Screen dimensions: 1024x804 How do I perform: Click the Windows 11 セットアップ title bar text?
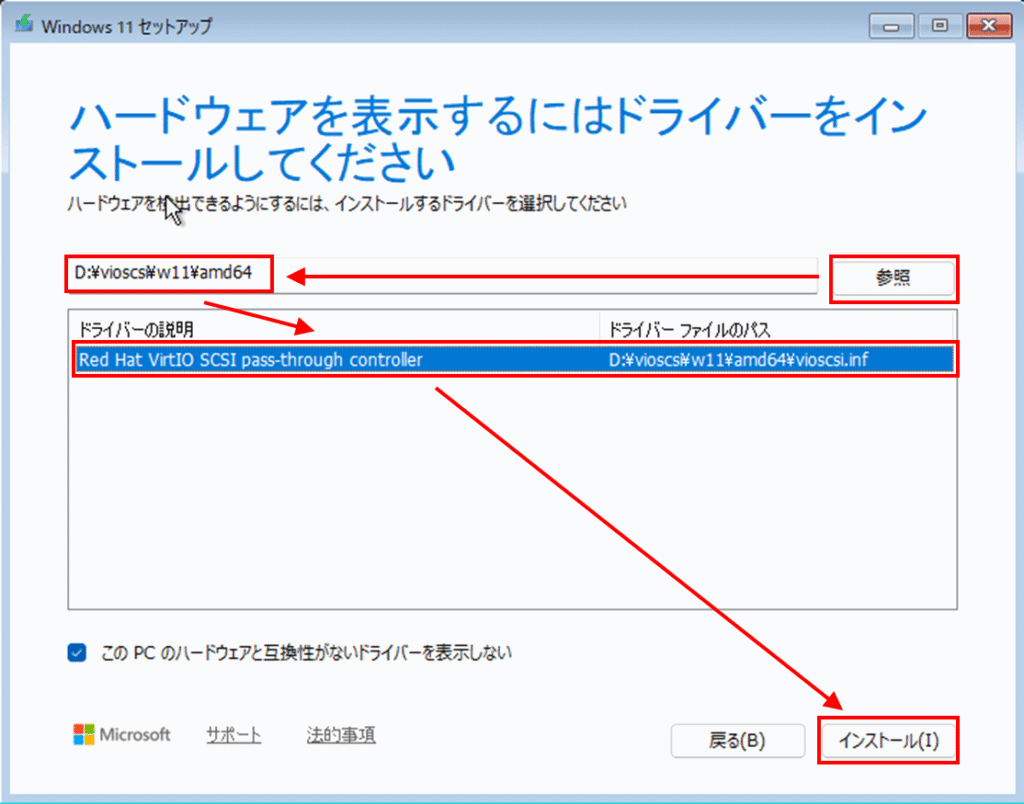pos(126,26)
